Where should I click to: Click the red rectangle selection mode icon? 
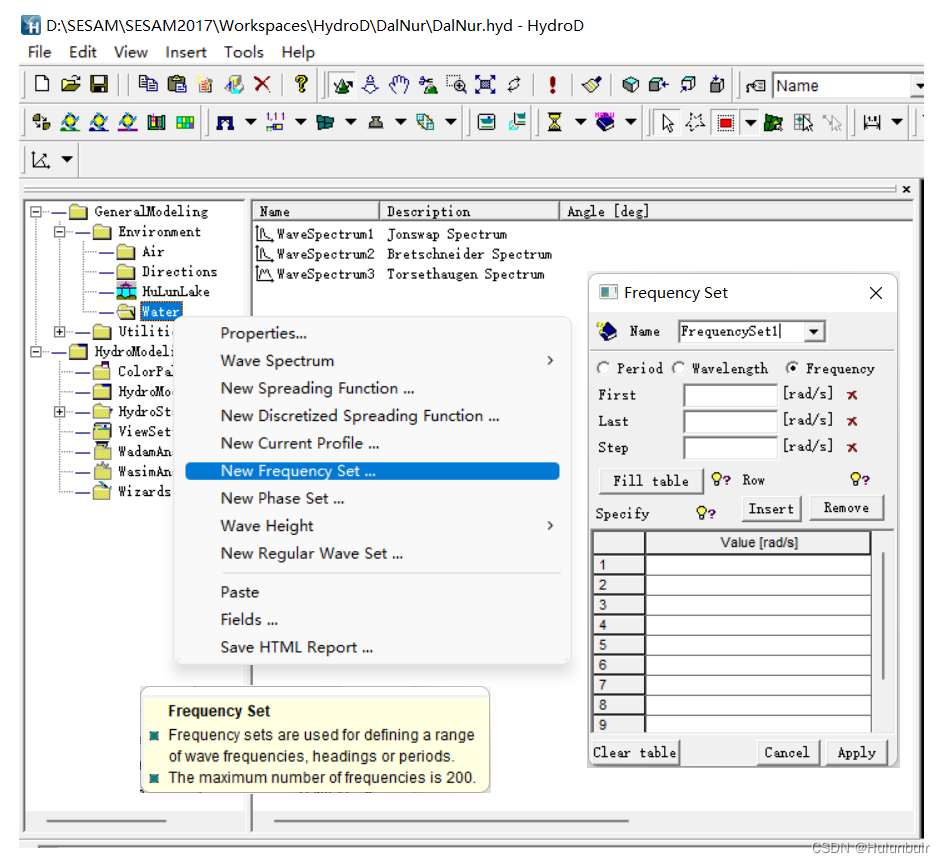click(x=726, y=124)
